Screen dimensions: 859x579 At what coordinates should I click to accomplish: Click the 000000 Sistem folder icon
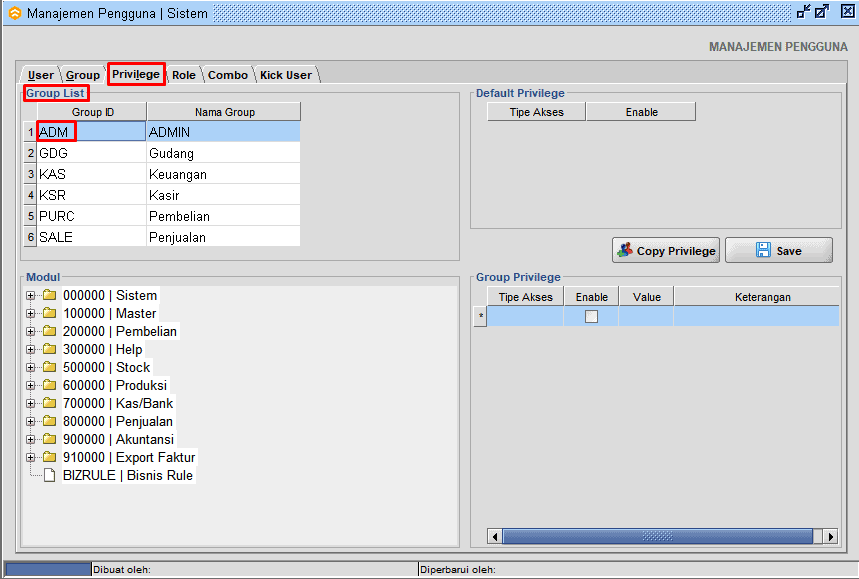coord(49,296)
